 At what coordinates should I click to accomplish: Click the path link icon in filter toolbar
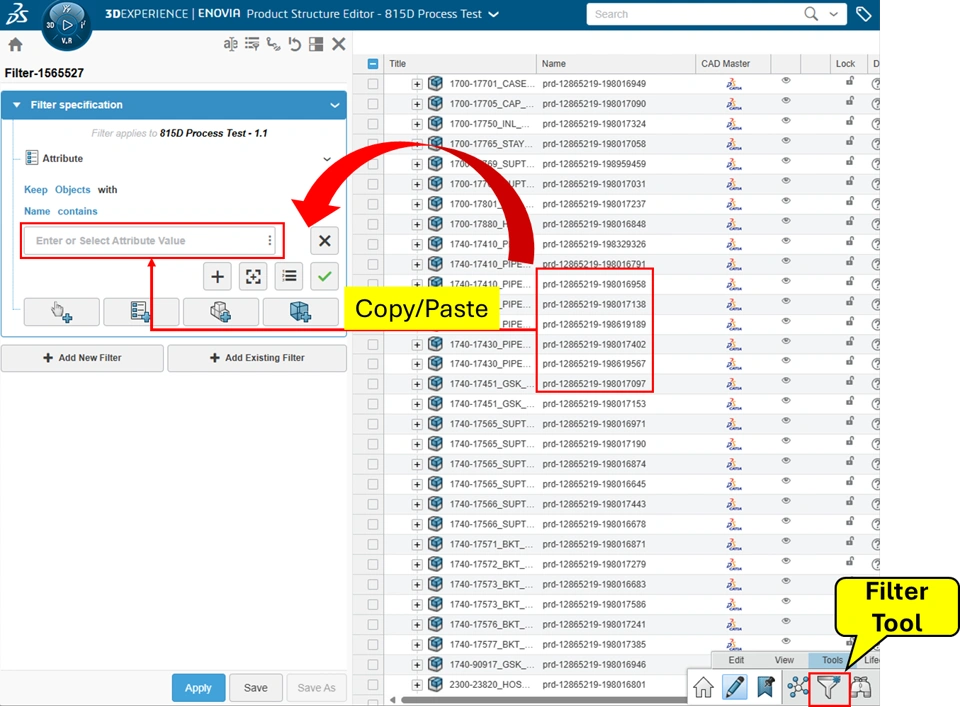point(273,44)
